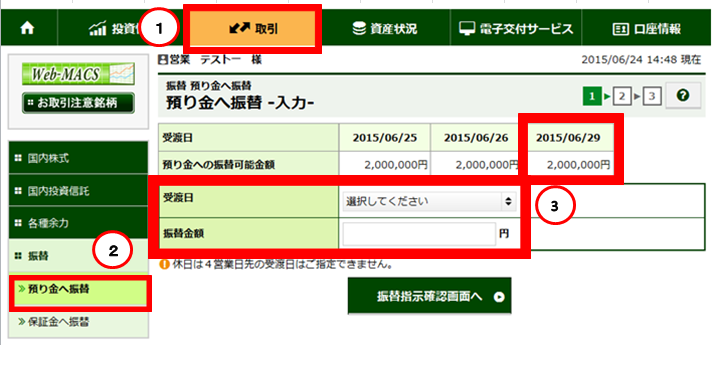Expand 国内株式 in sidebar
719x383 pixels.
78,158
